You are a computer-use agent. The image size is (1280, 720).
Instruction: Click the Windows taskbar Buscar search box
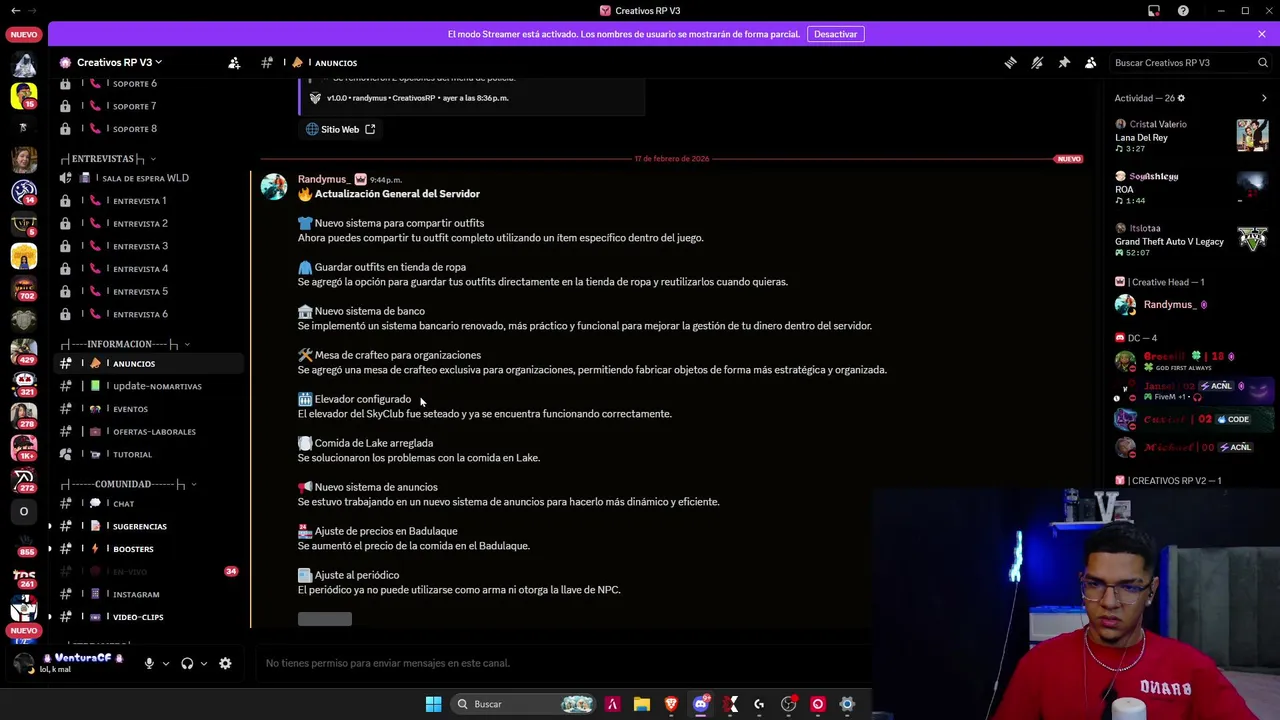click(x=522, y=704)
